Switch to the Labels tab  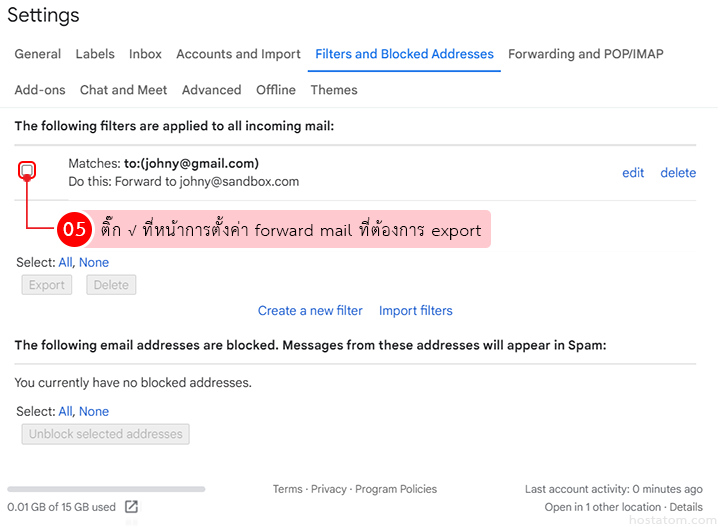pyautogui.click(x=95, y=54)
